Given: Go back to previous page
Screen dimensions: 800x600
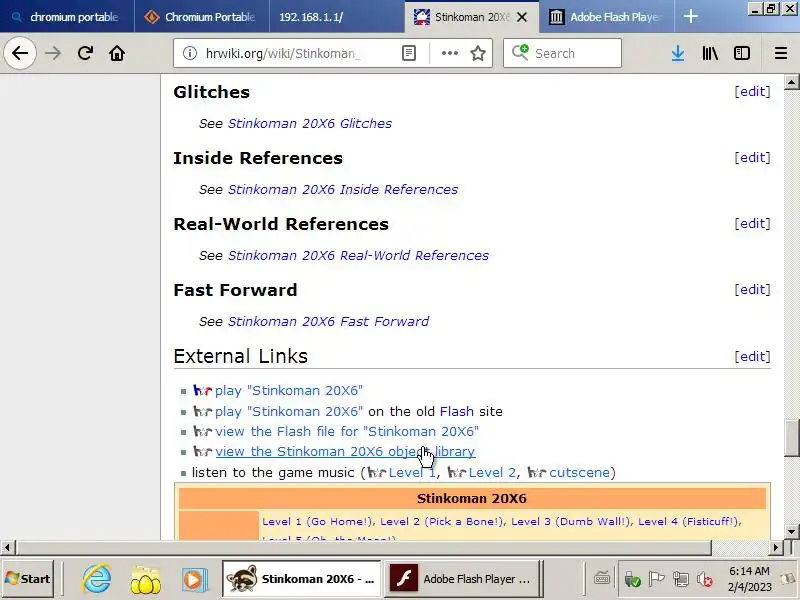Looking at the screenshot, I should (x=20, y=53).
